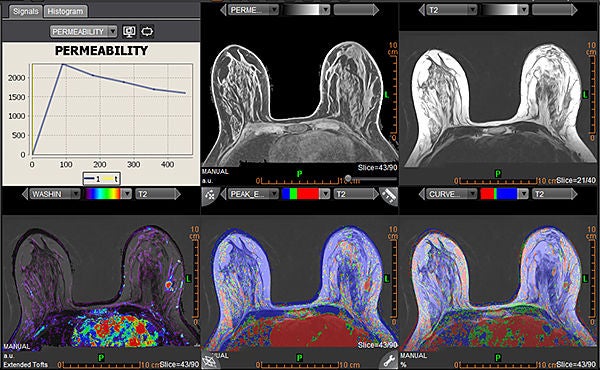Screen dimensions: 600x370
Task: Click the slice slider knob under PERMEABILITY image
Action: tap(348, 178)
